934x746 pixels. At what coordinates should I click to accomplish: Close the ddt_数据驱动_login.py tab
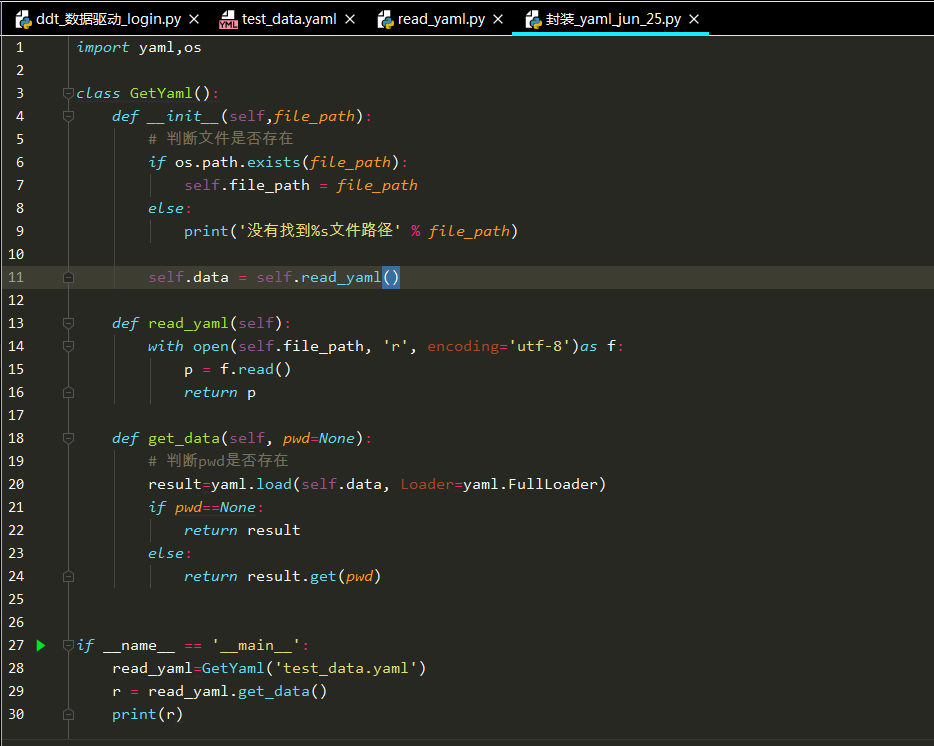194,19
